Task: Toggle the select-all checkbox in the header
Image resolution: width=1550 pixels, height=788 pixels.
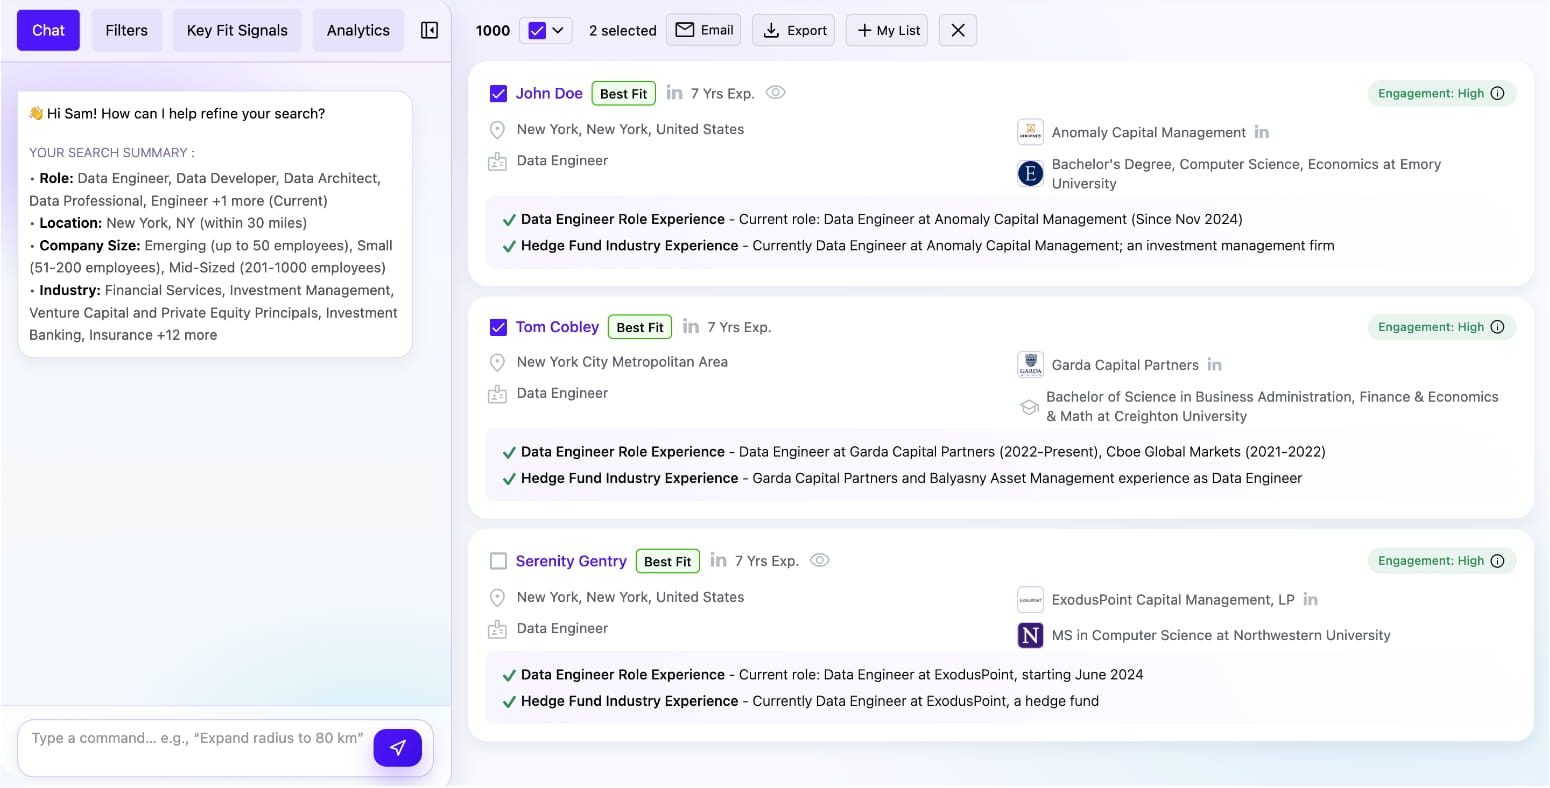Action: pyautogui.click(x=536, y=30)
